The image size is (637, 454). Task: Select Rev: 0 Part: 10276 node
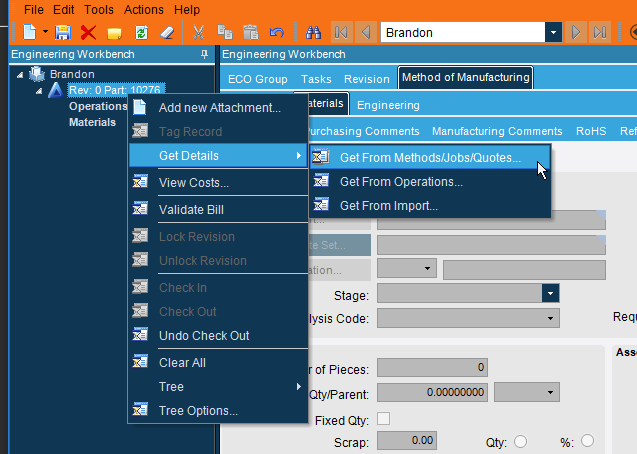click(115, 90)
